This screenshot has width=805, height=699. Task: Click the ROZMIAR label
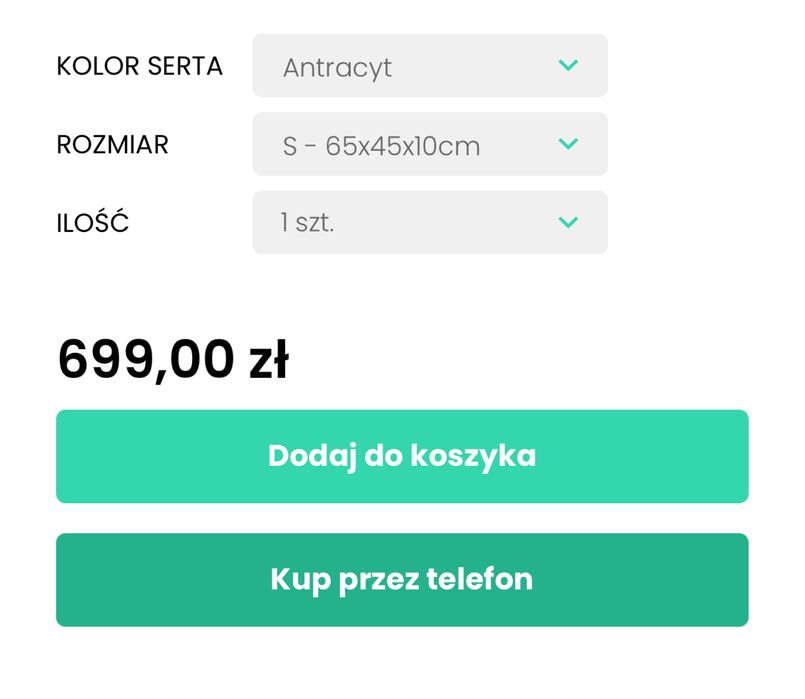click(113, 144)
